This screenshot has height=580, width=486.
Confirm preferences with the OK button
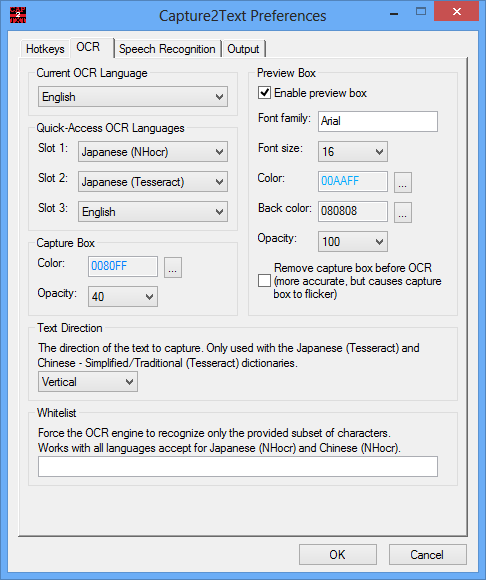tap(338, 555)
